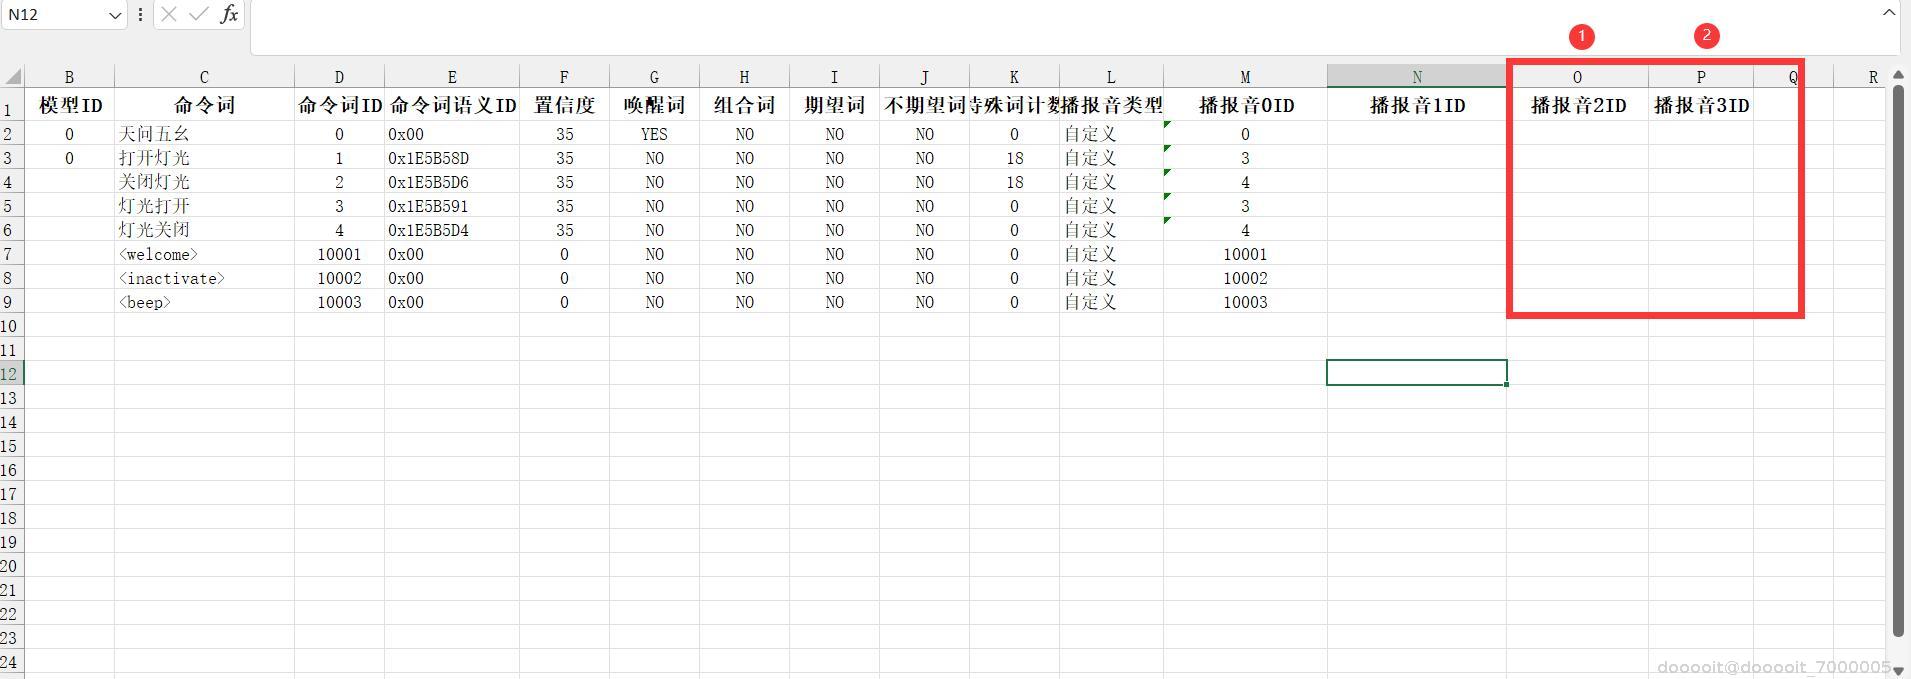This screenshot has height=679, width=1911.
Task: Select column N header
Action: tap(1417, 77)
